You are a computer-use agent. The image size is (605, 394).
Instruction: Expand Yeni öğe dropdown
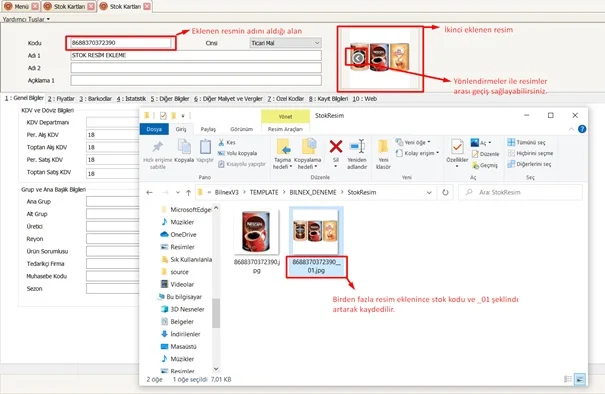click(413, 142)
